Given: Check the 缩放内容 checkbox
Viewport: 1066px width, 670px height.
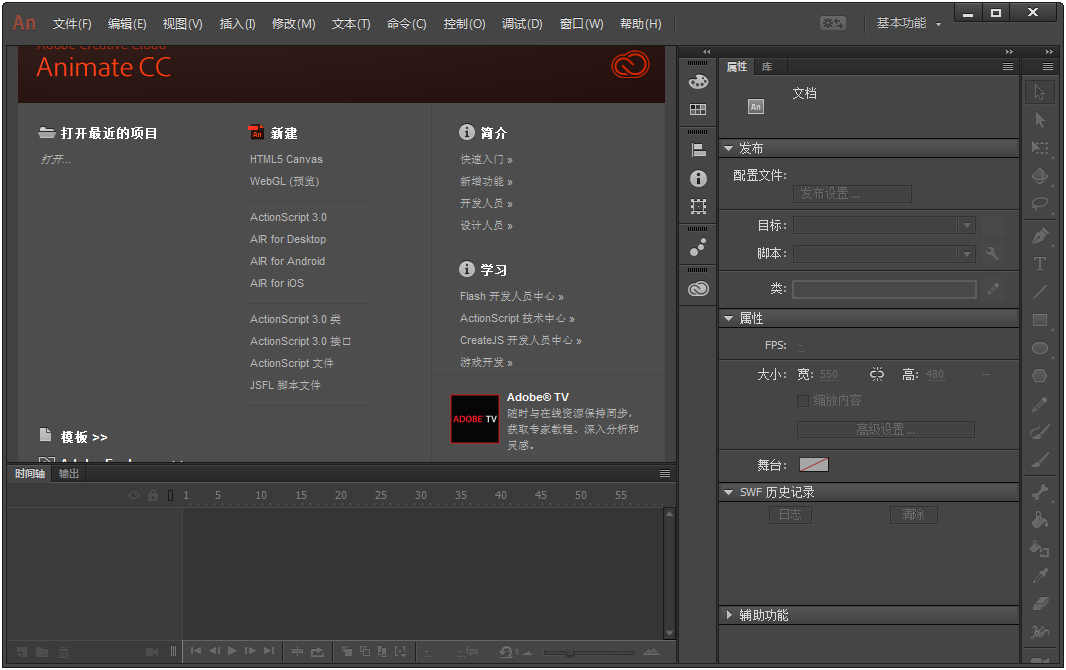Looking at the screenshot, I should pyautogui.click(x=803, y=401).
